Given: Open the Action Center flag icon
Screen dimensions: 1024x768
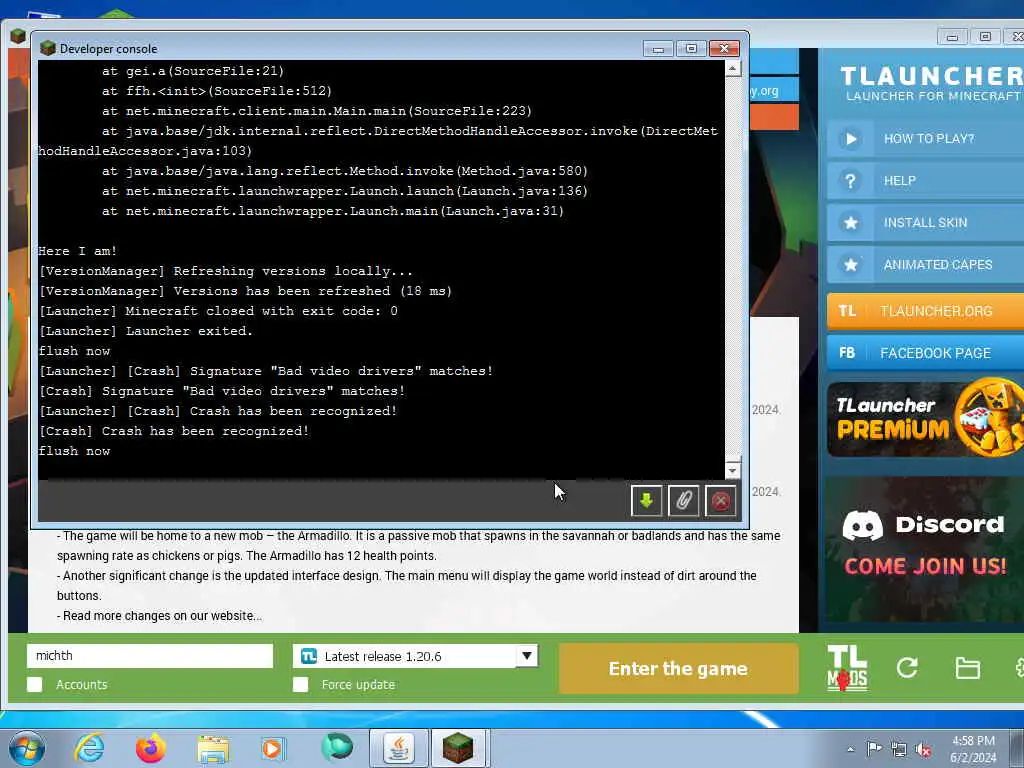Looking at the screenshot, I should (x=874, y=748).
